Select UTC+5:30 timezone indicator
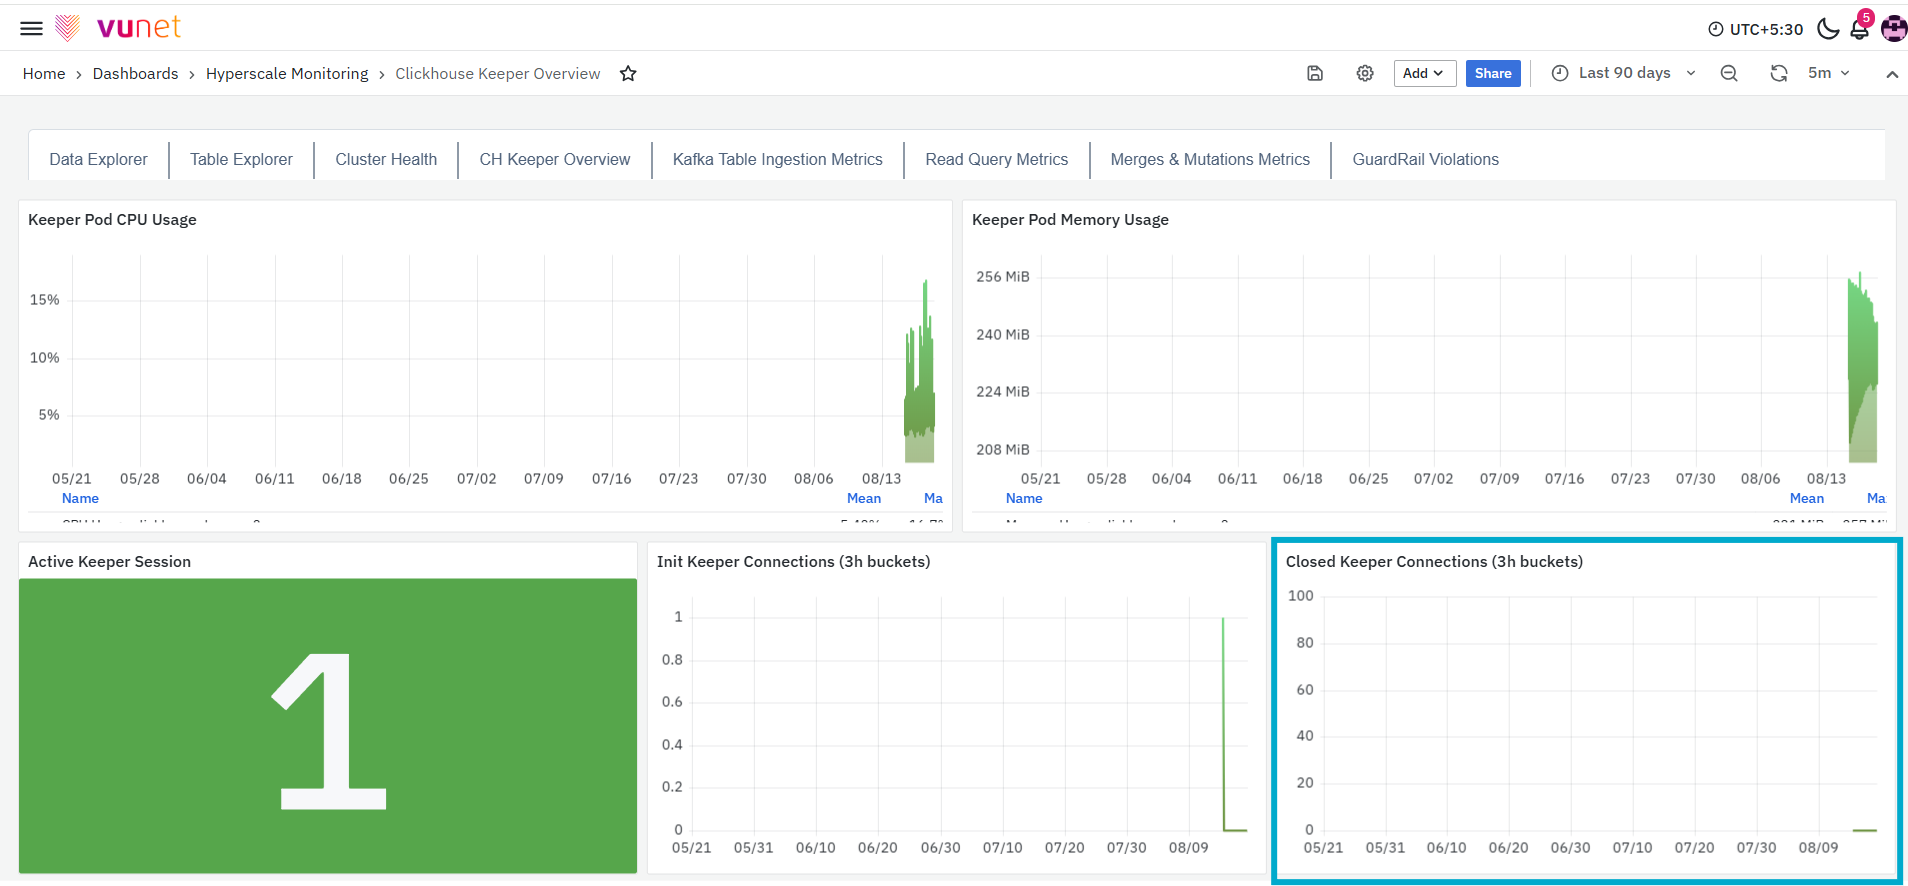Screen dimensions: 1908x886 [1755, 29]
